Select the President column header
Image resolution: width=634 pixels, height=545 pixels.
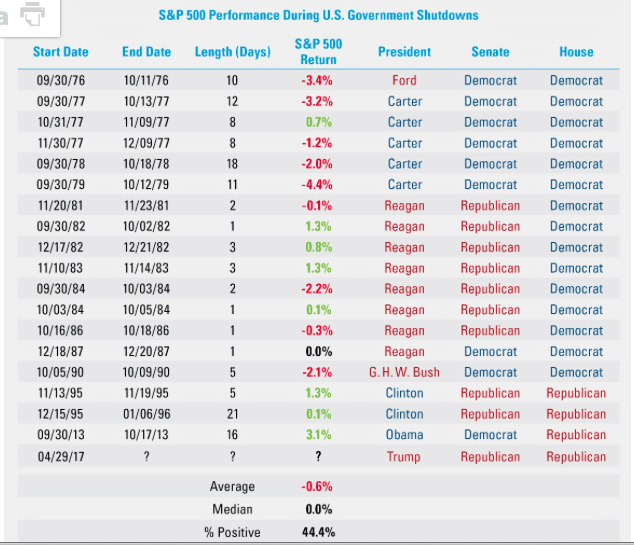[404, 52]
